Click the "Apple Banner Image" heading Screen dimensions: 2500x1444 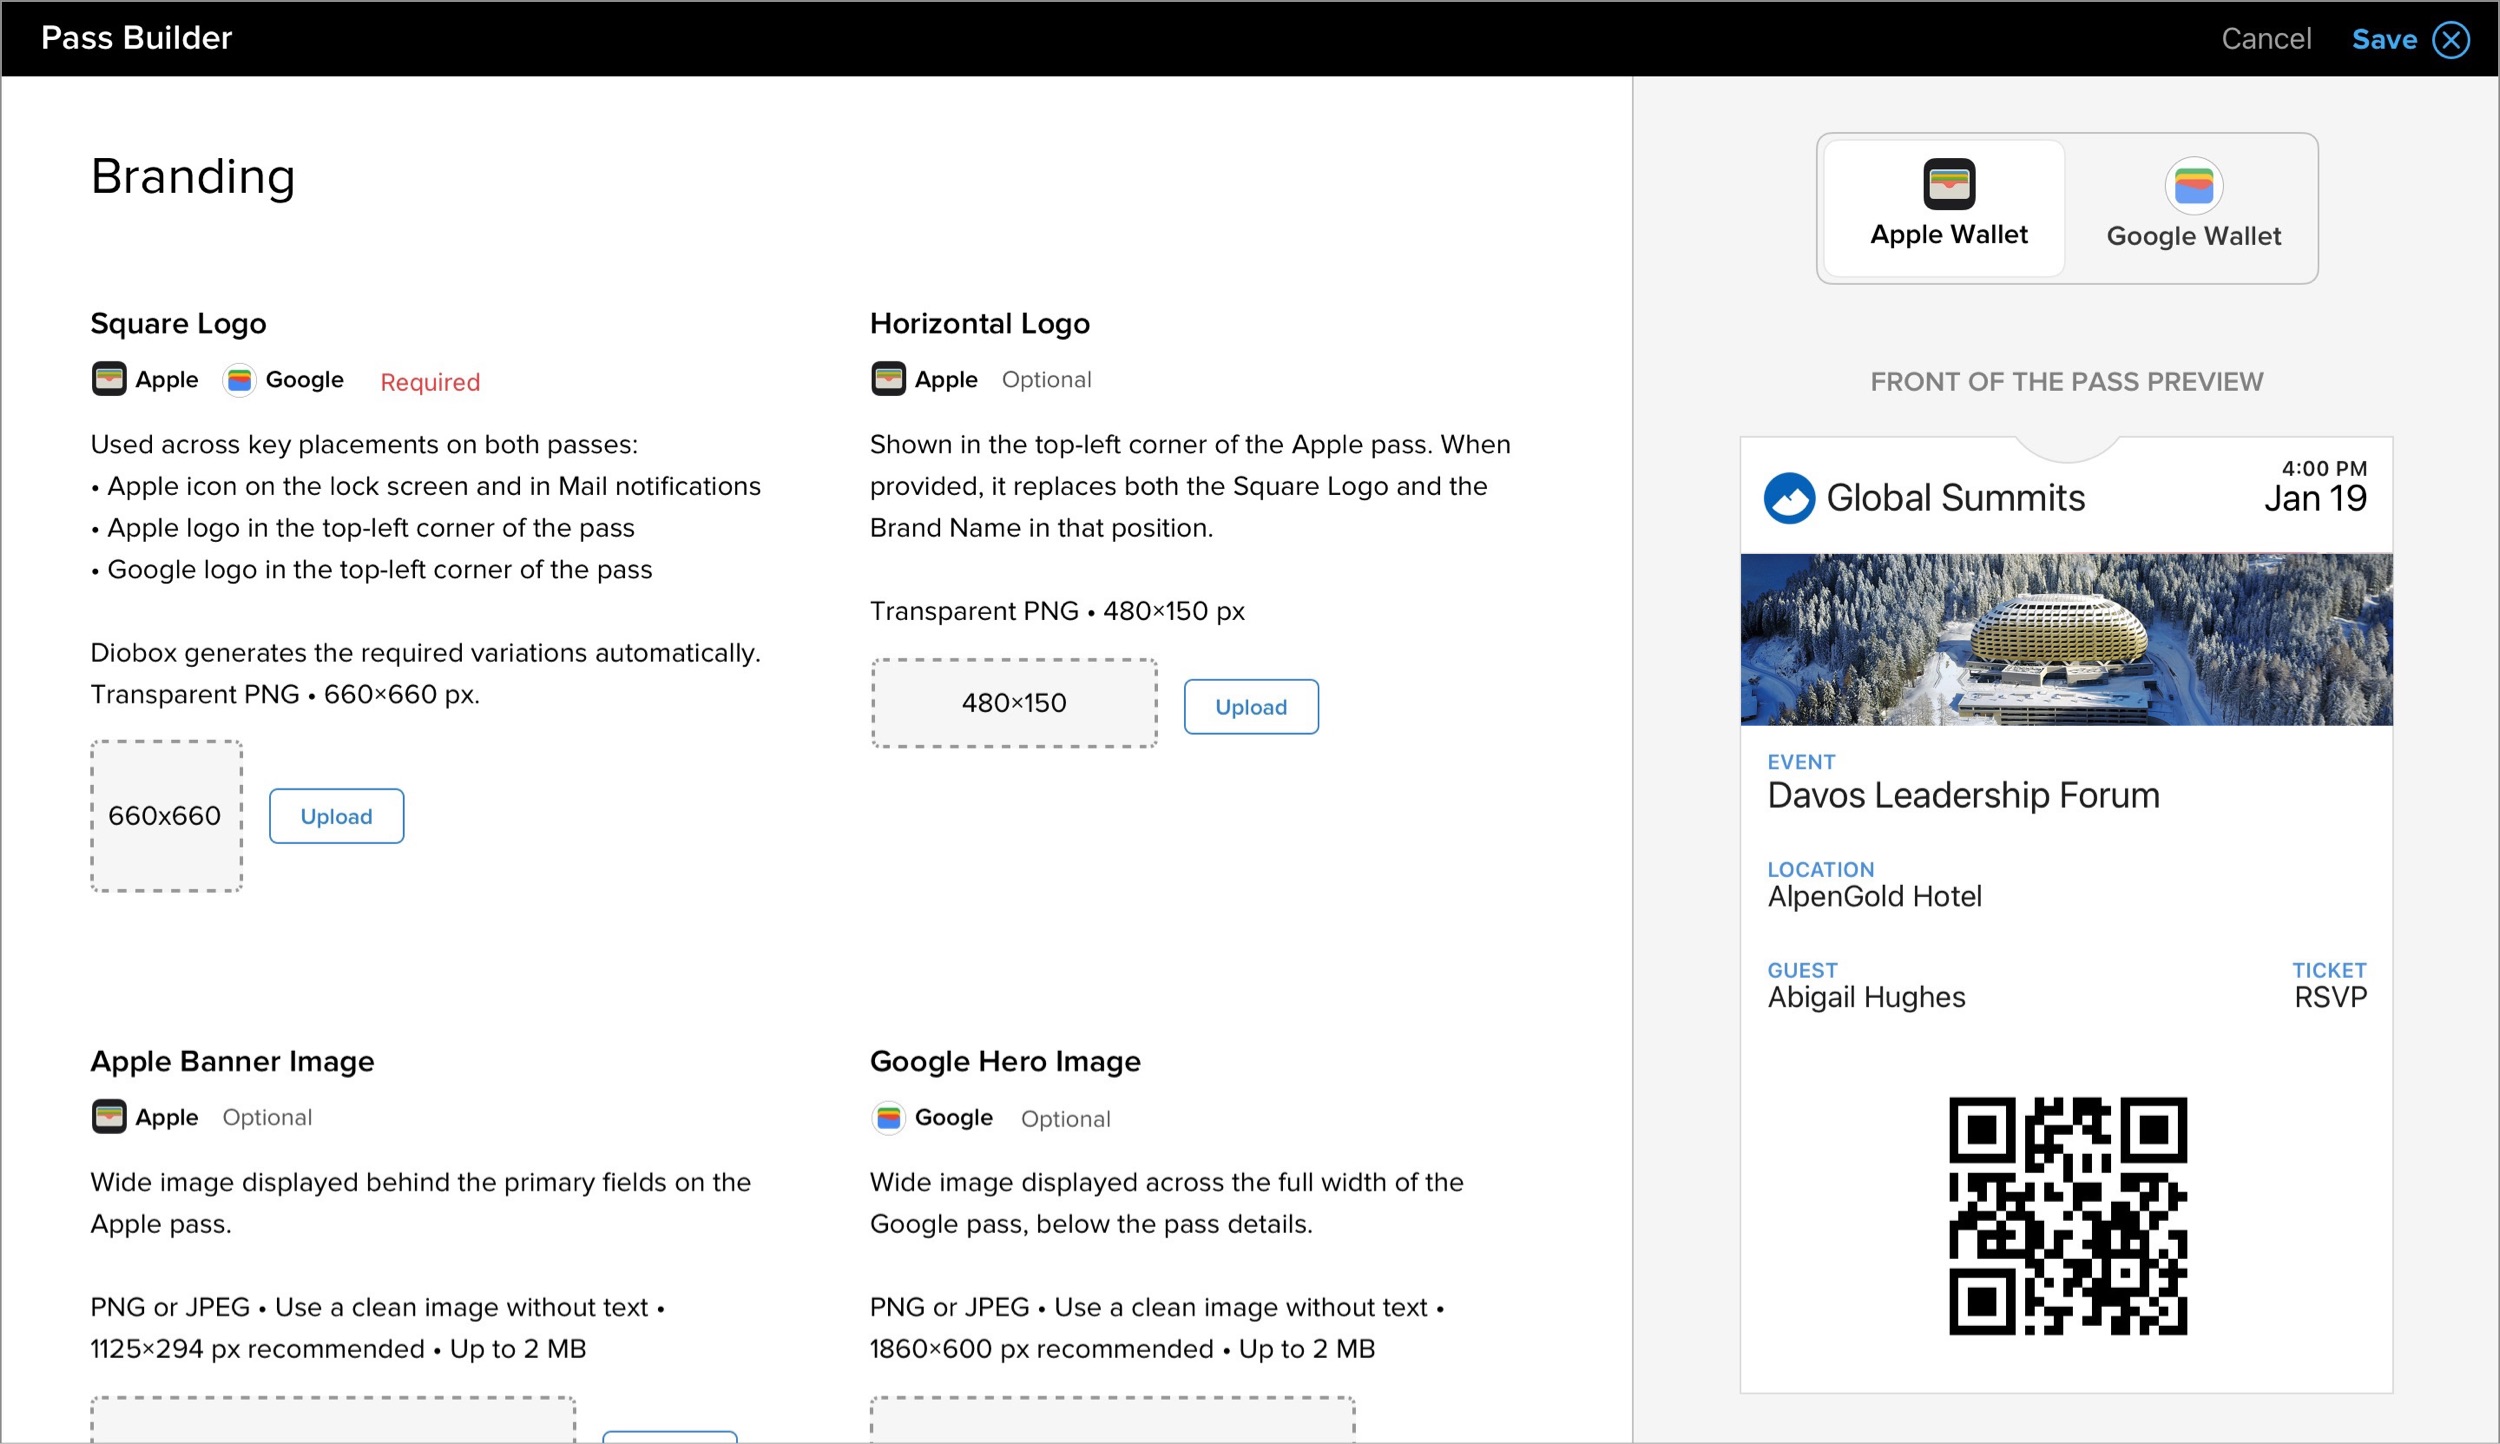[x=232, y=1062]
